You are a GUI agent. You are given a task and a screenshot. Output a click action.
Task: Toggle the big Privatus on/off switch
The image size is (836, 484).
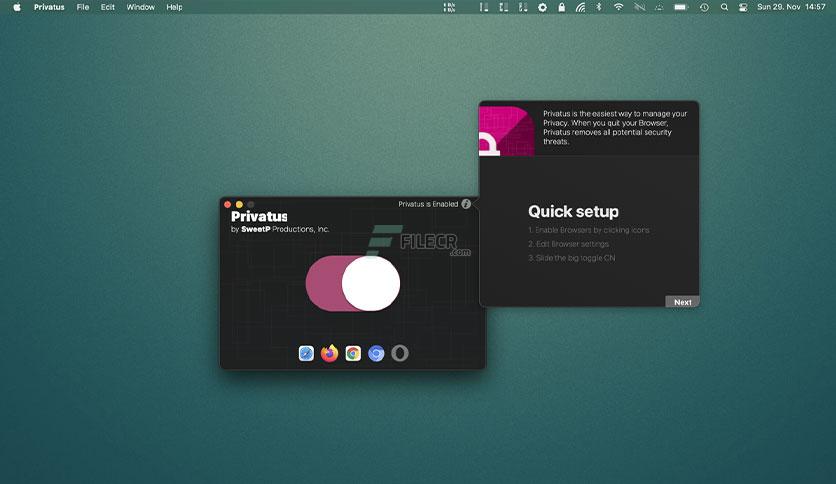click(353, 283)
